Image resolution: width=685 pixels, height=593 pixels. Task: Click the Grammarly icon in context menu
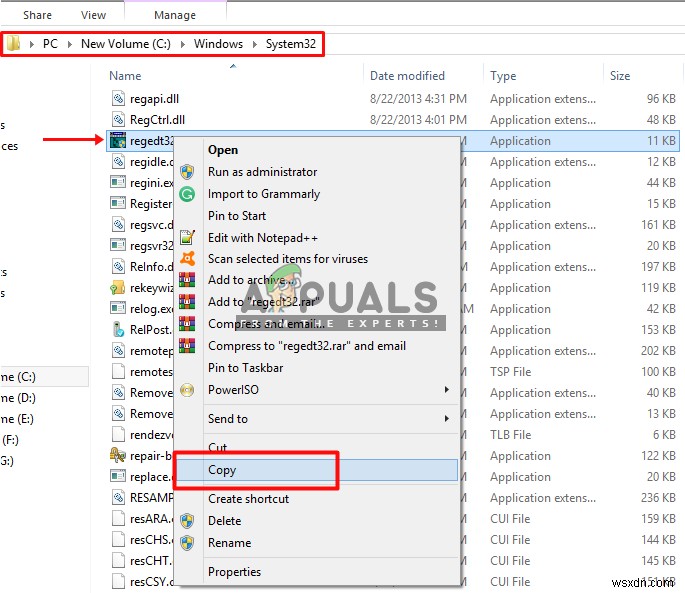[187, 194]
